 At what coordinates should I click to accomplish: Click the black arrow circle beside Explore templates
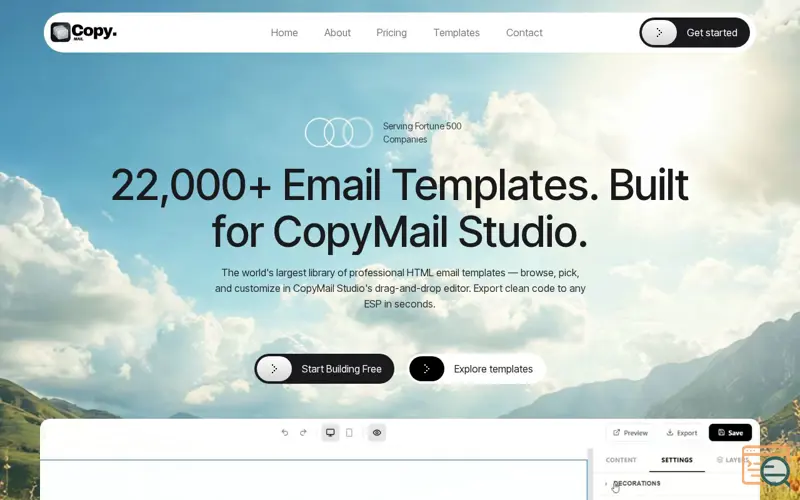tap(427, 369)
